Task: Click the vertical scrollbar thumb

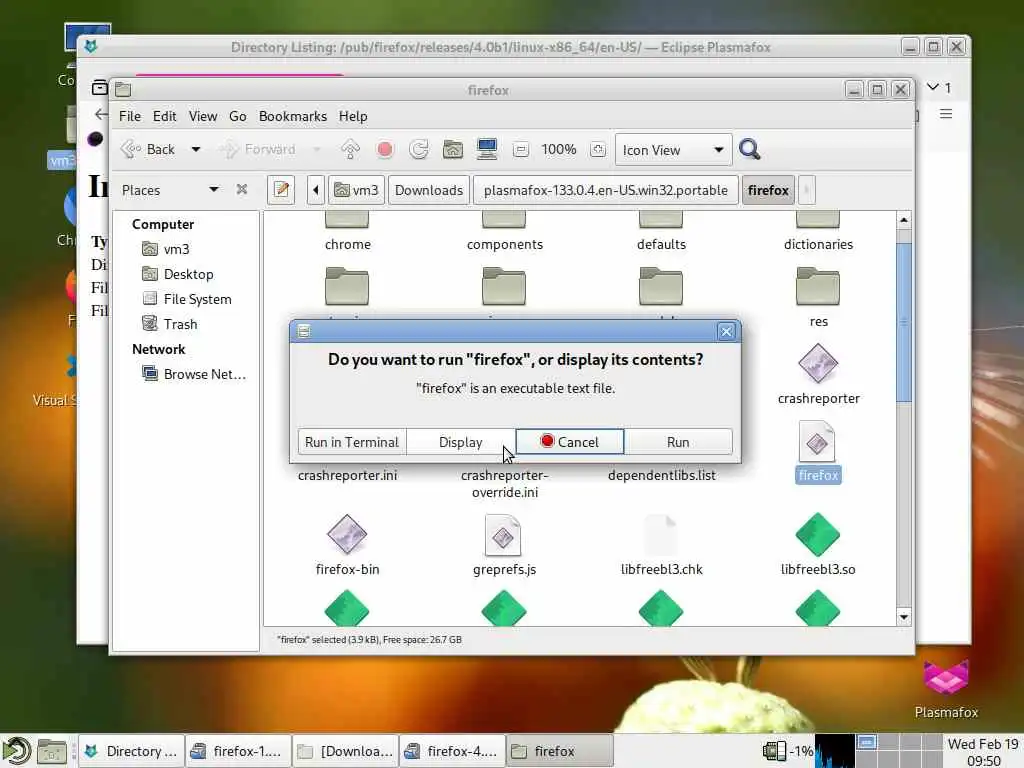Action: (904, 323)
